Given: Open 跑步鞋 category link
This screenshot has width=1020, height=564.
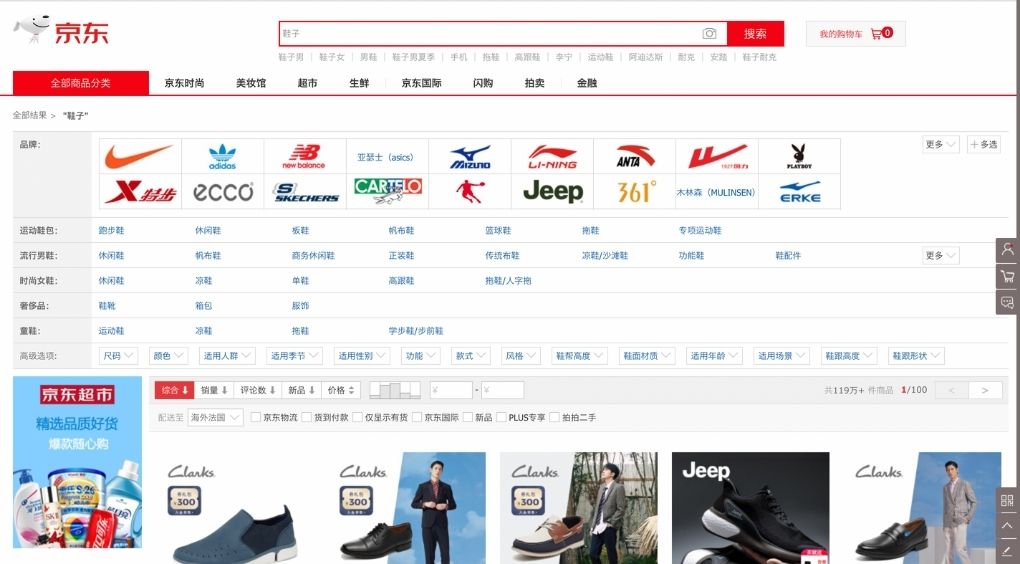Looking at the screenshot, I should pyautogui.click(x=111, y=230).
